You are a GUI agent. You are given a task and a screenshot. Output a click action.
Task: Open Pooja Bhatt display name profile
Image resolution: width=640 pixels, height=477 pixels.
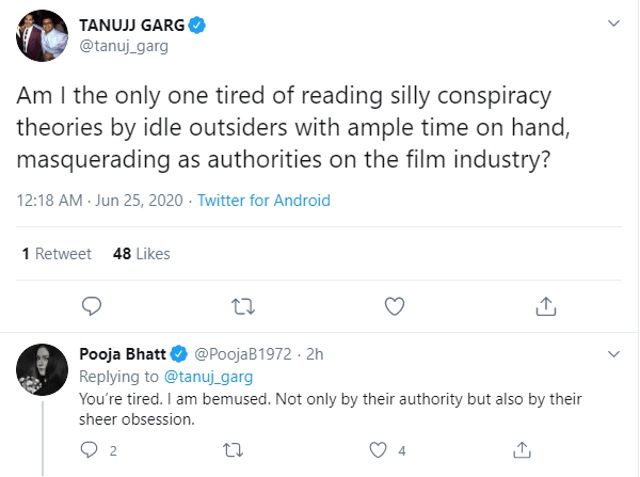[122, 354]
